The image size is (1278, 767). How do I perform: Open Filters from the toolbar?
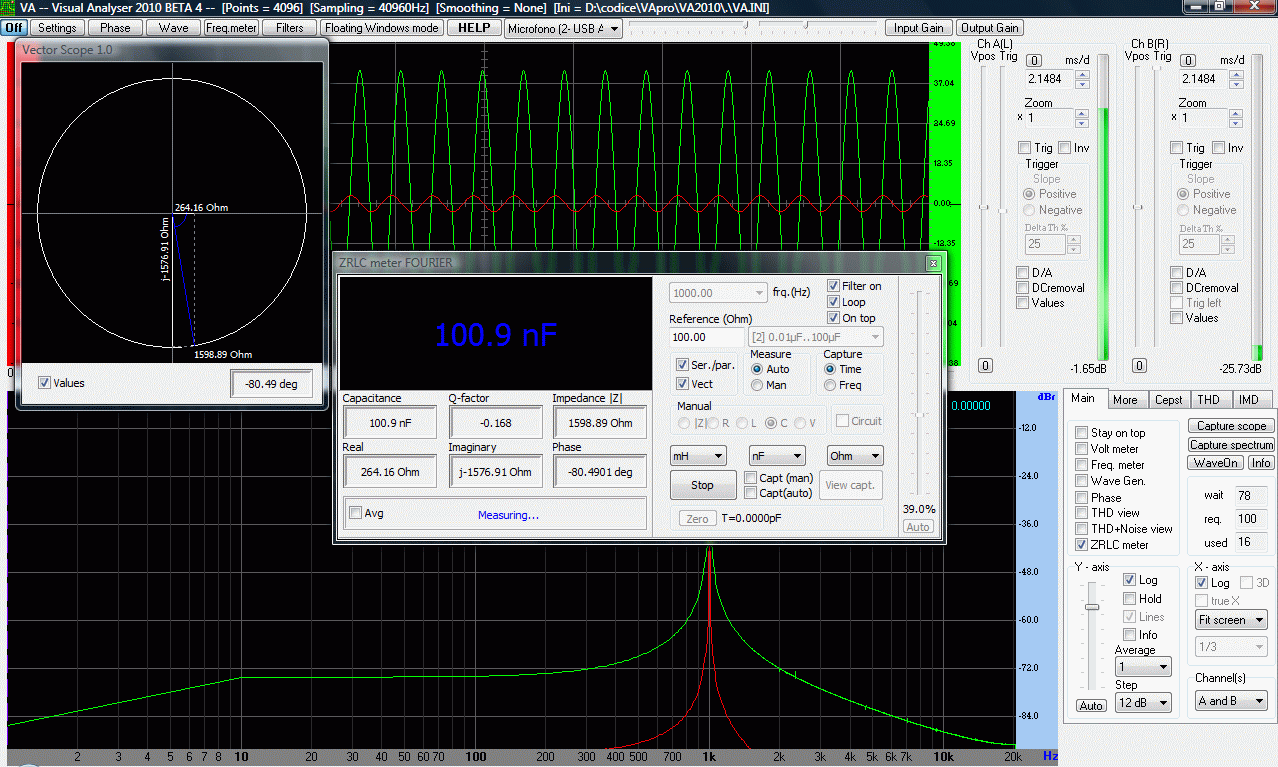point(290,28)
